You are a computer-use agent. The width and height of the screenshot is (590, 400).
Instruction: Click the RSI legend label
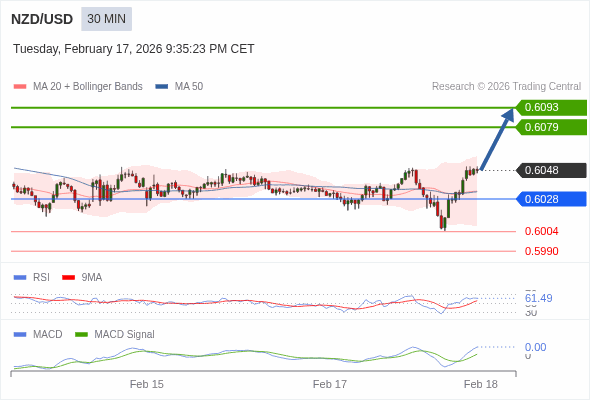coord(41,278)
